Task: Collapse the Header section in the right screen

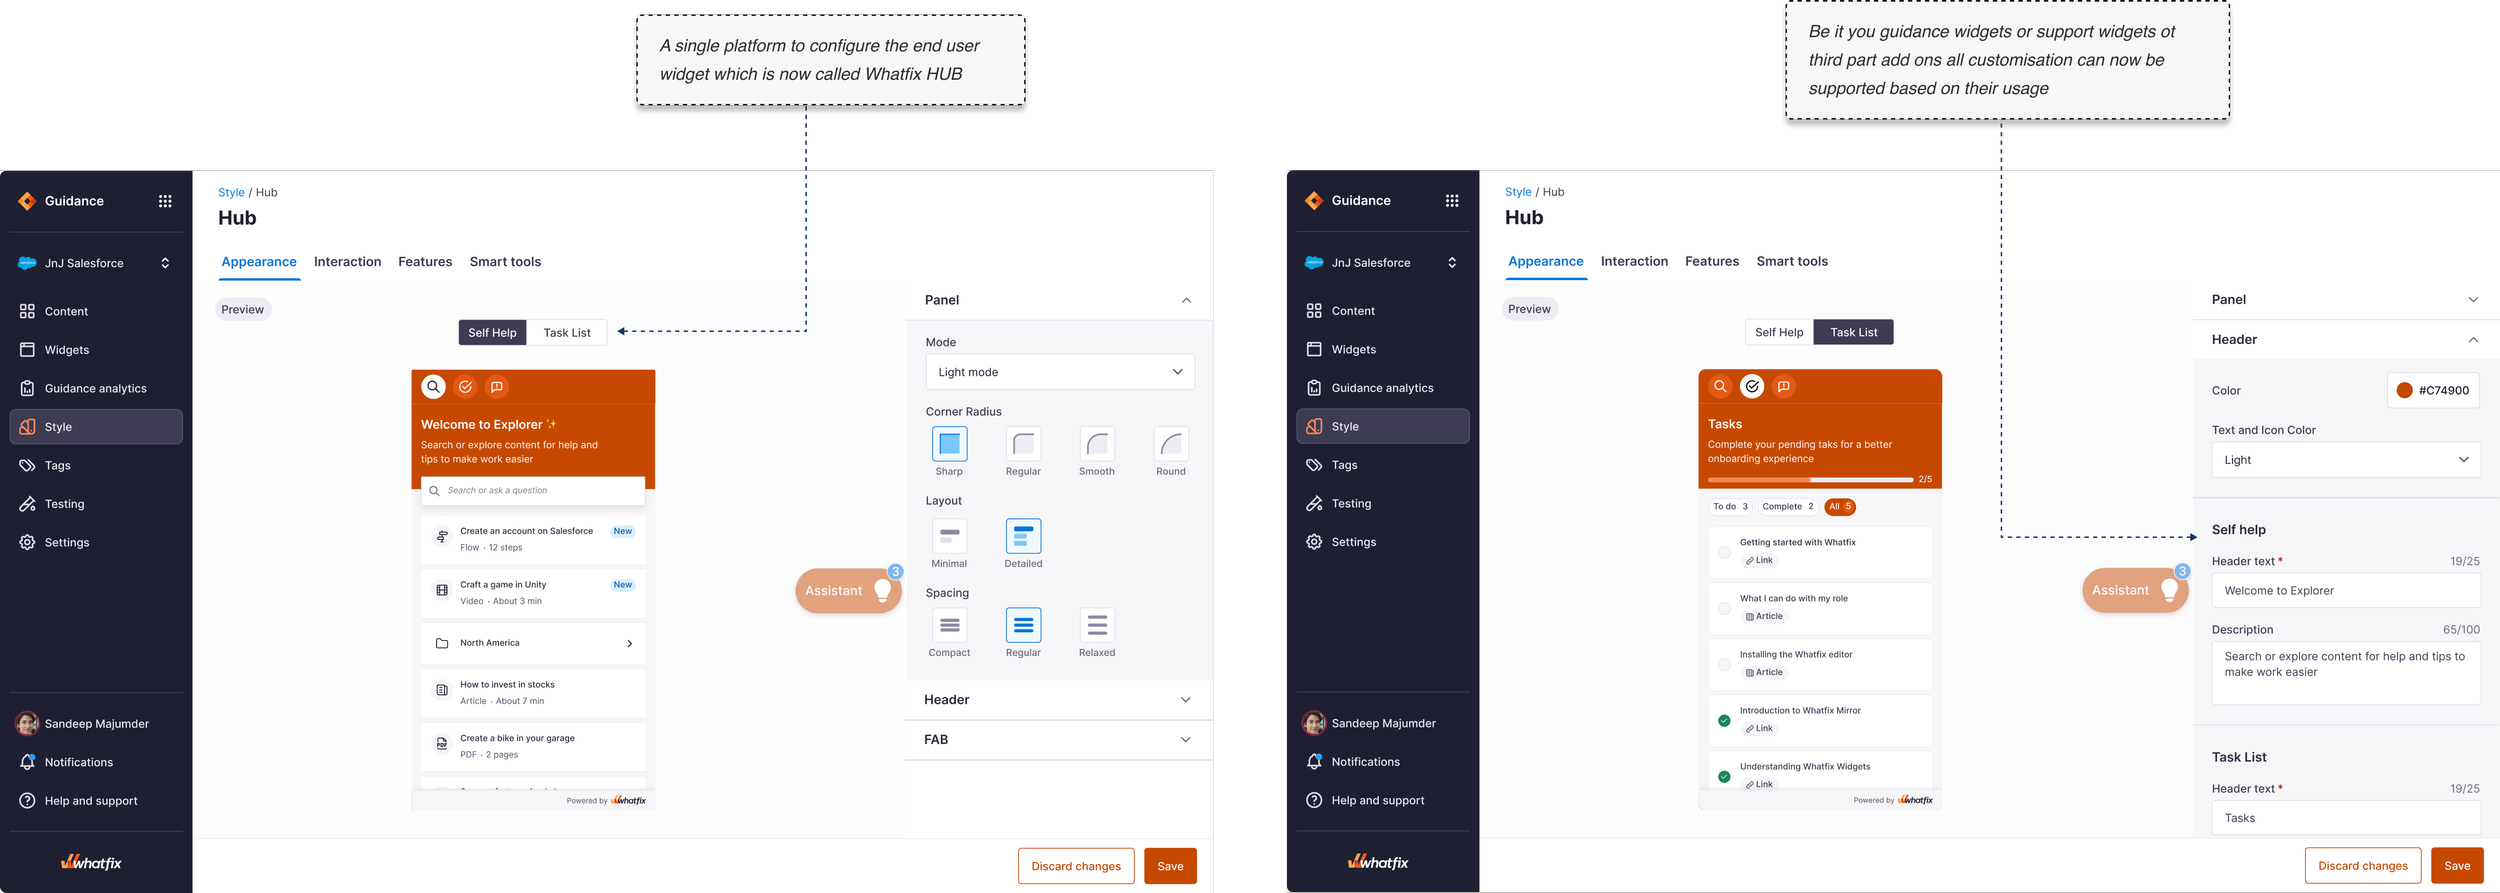Action: tap(2473, 340)
